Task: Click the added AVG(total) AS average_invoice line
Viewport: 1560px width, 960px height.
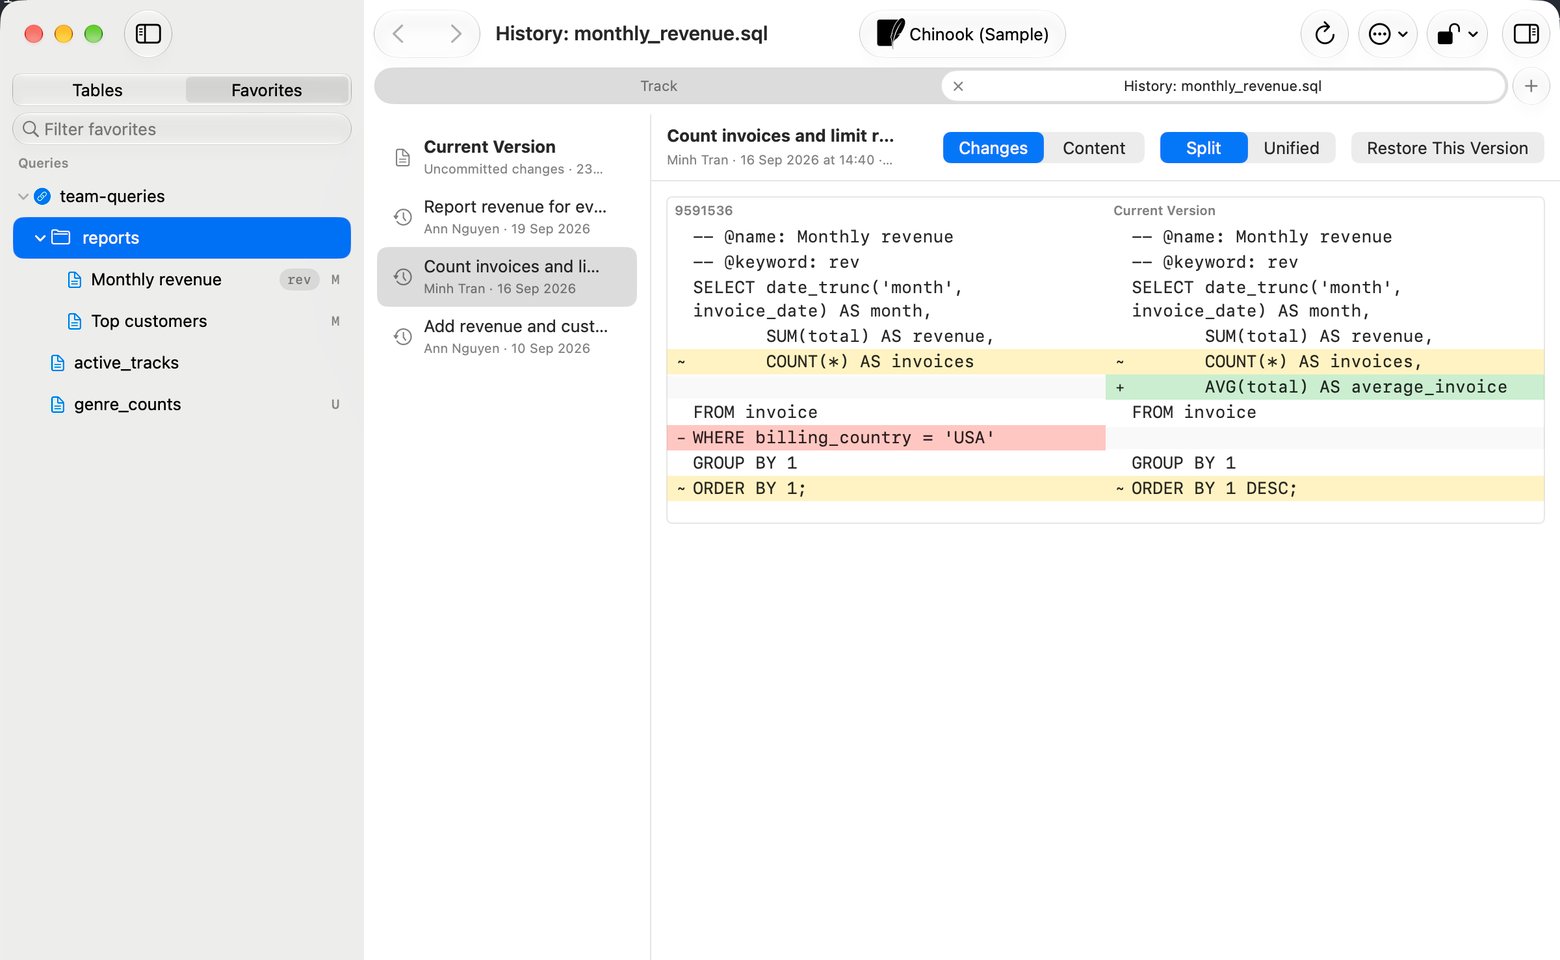Action: 1325,387
